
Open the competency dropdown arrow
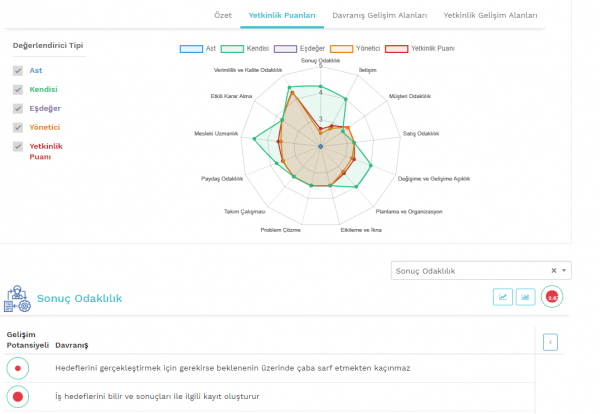click(565, 270)
